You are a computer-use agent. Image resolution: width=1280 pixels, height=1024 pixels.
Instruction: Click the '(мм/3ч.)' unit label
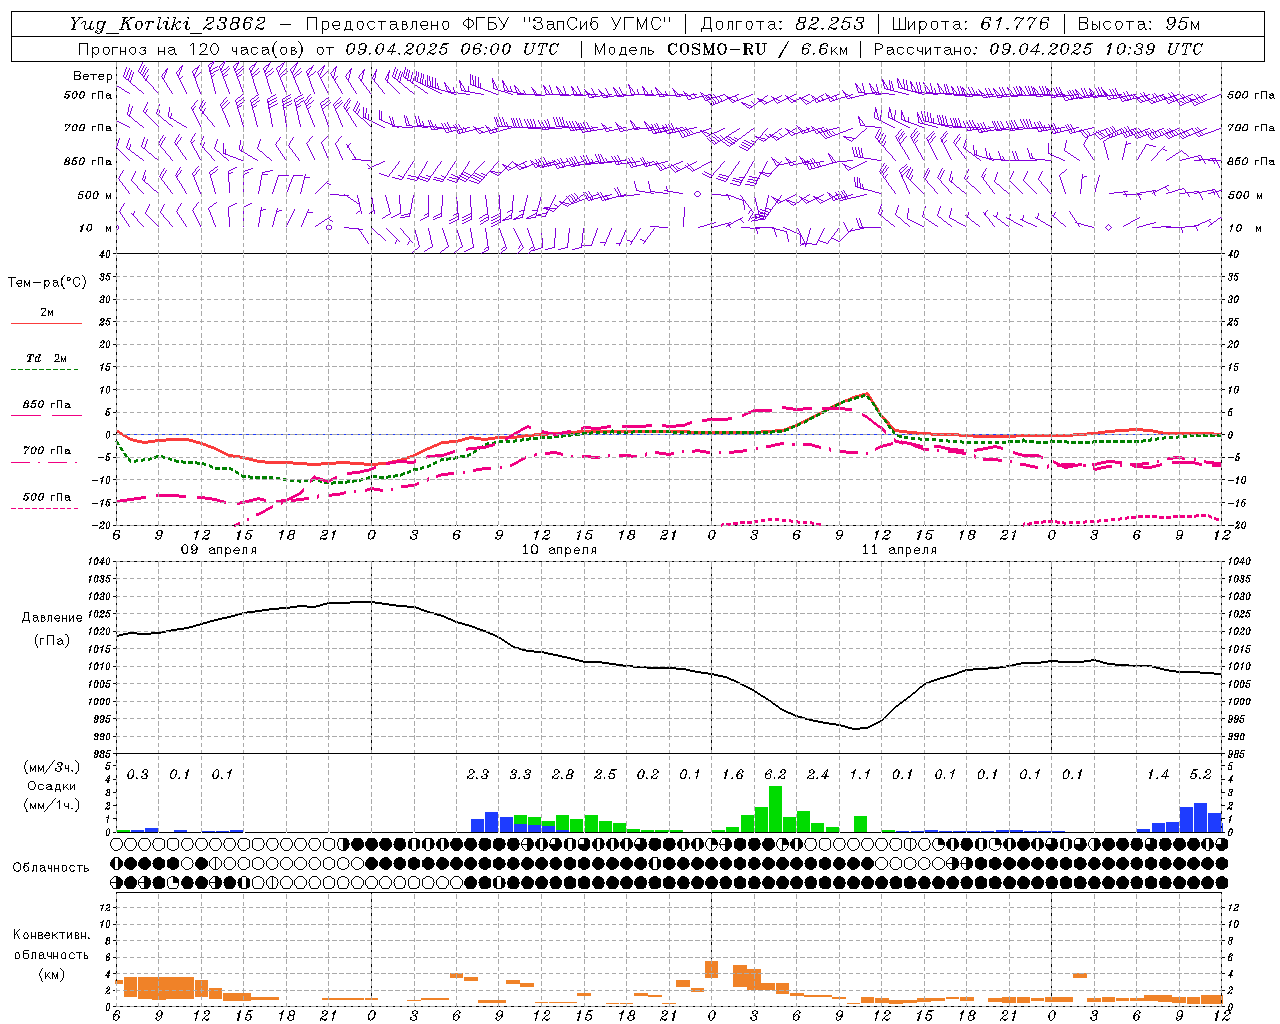51,767
